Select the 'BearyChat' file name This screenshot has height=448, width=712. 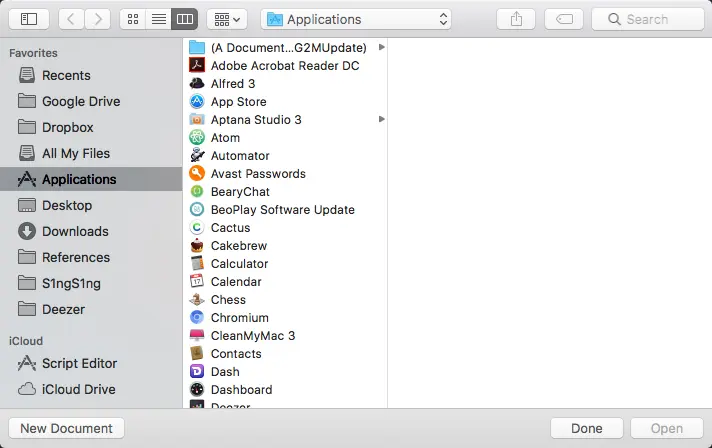(240, 192)
